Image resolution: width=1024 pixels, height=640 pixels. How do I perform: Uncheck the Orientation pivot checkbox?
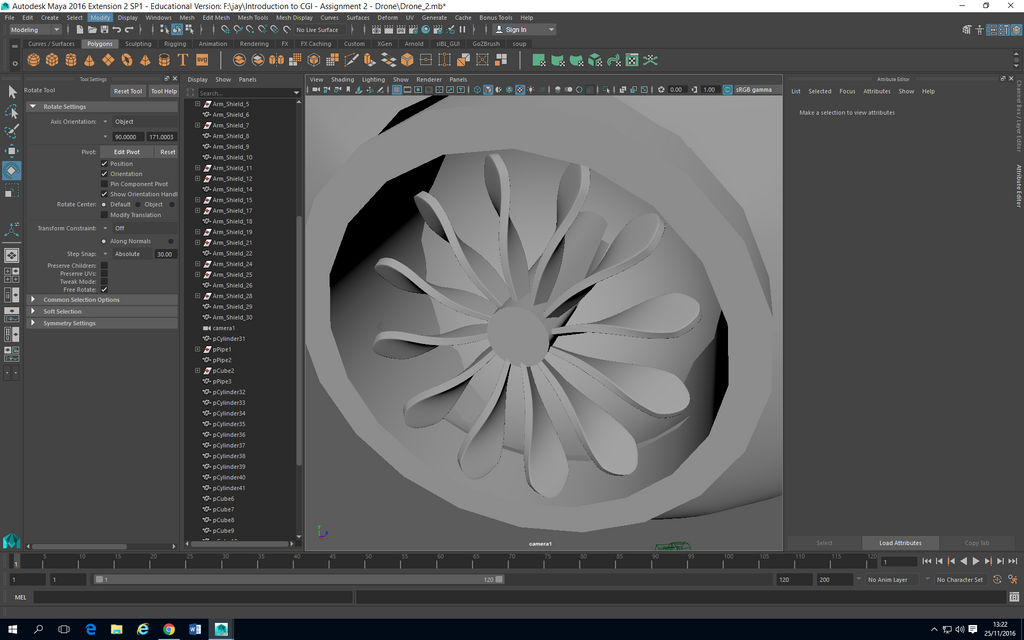pyautogui.click(x=104, y=174)
